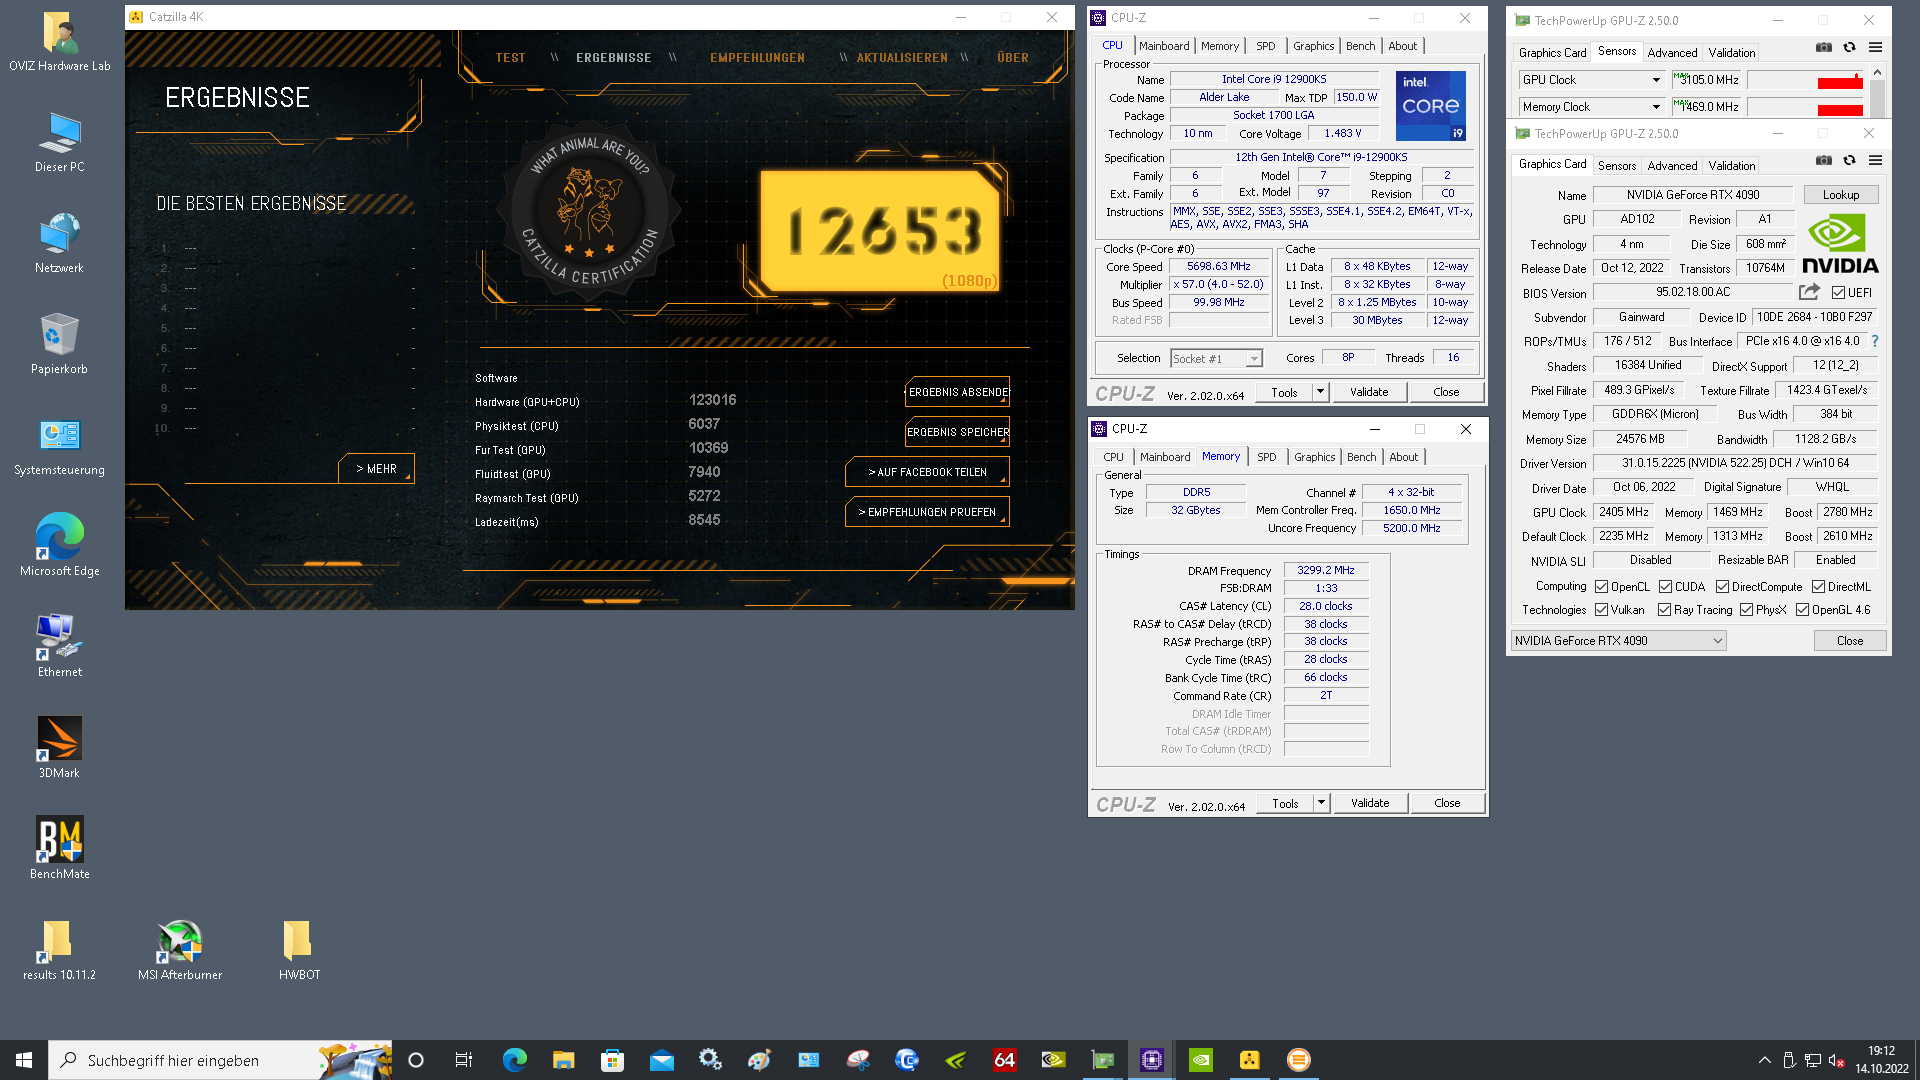Toggle the PhysX checkbox

tap(1746, 610)
